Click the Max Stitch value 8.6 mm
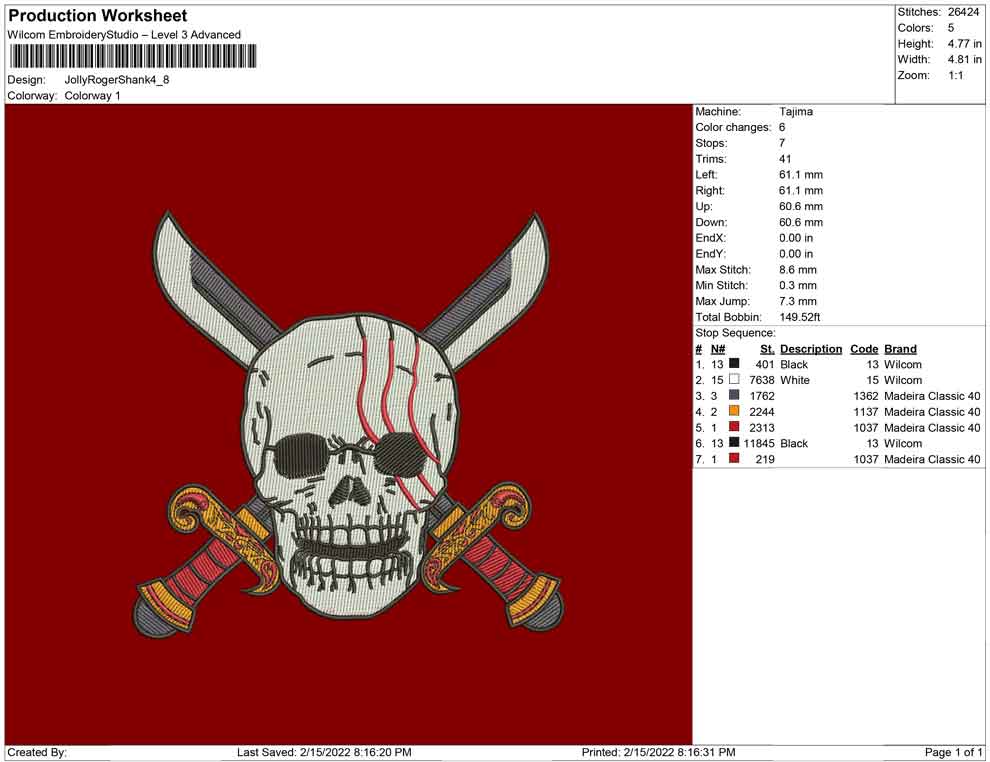The image size is (990, 762). pos(798,270)
